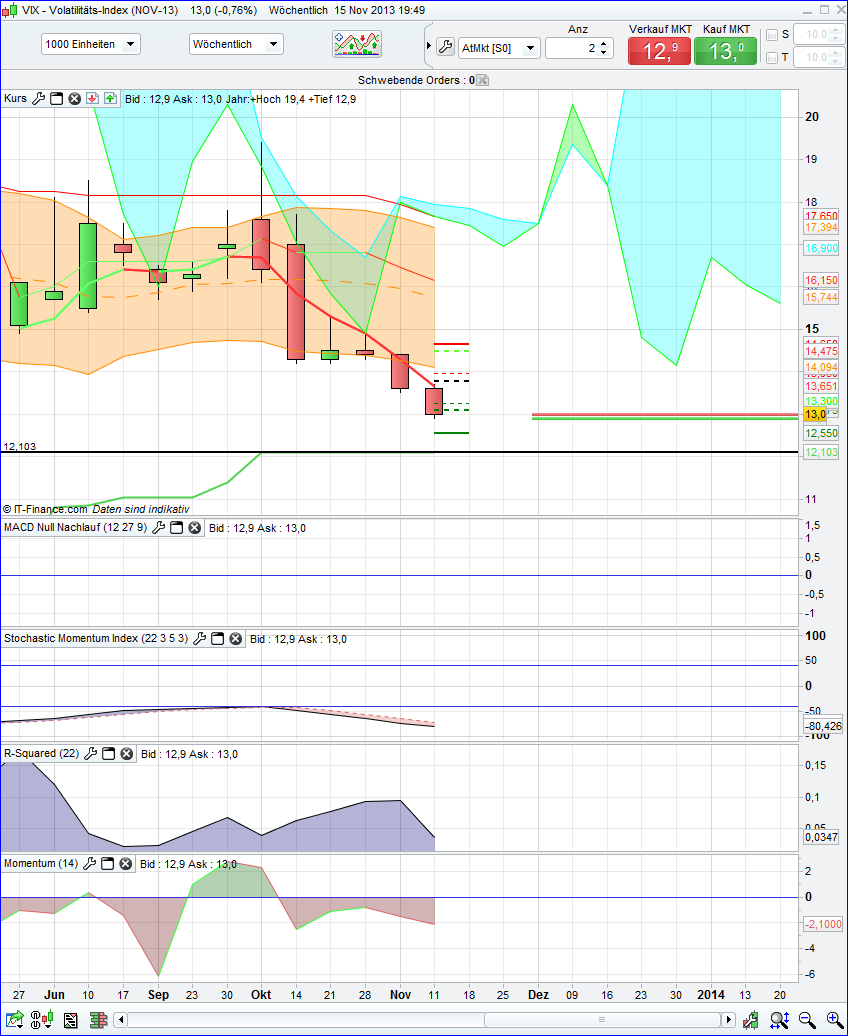This screenshot has width=848, height=1036.
Task: Enable the T target order checkbox
Action: coord(770,56)
